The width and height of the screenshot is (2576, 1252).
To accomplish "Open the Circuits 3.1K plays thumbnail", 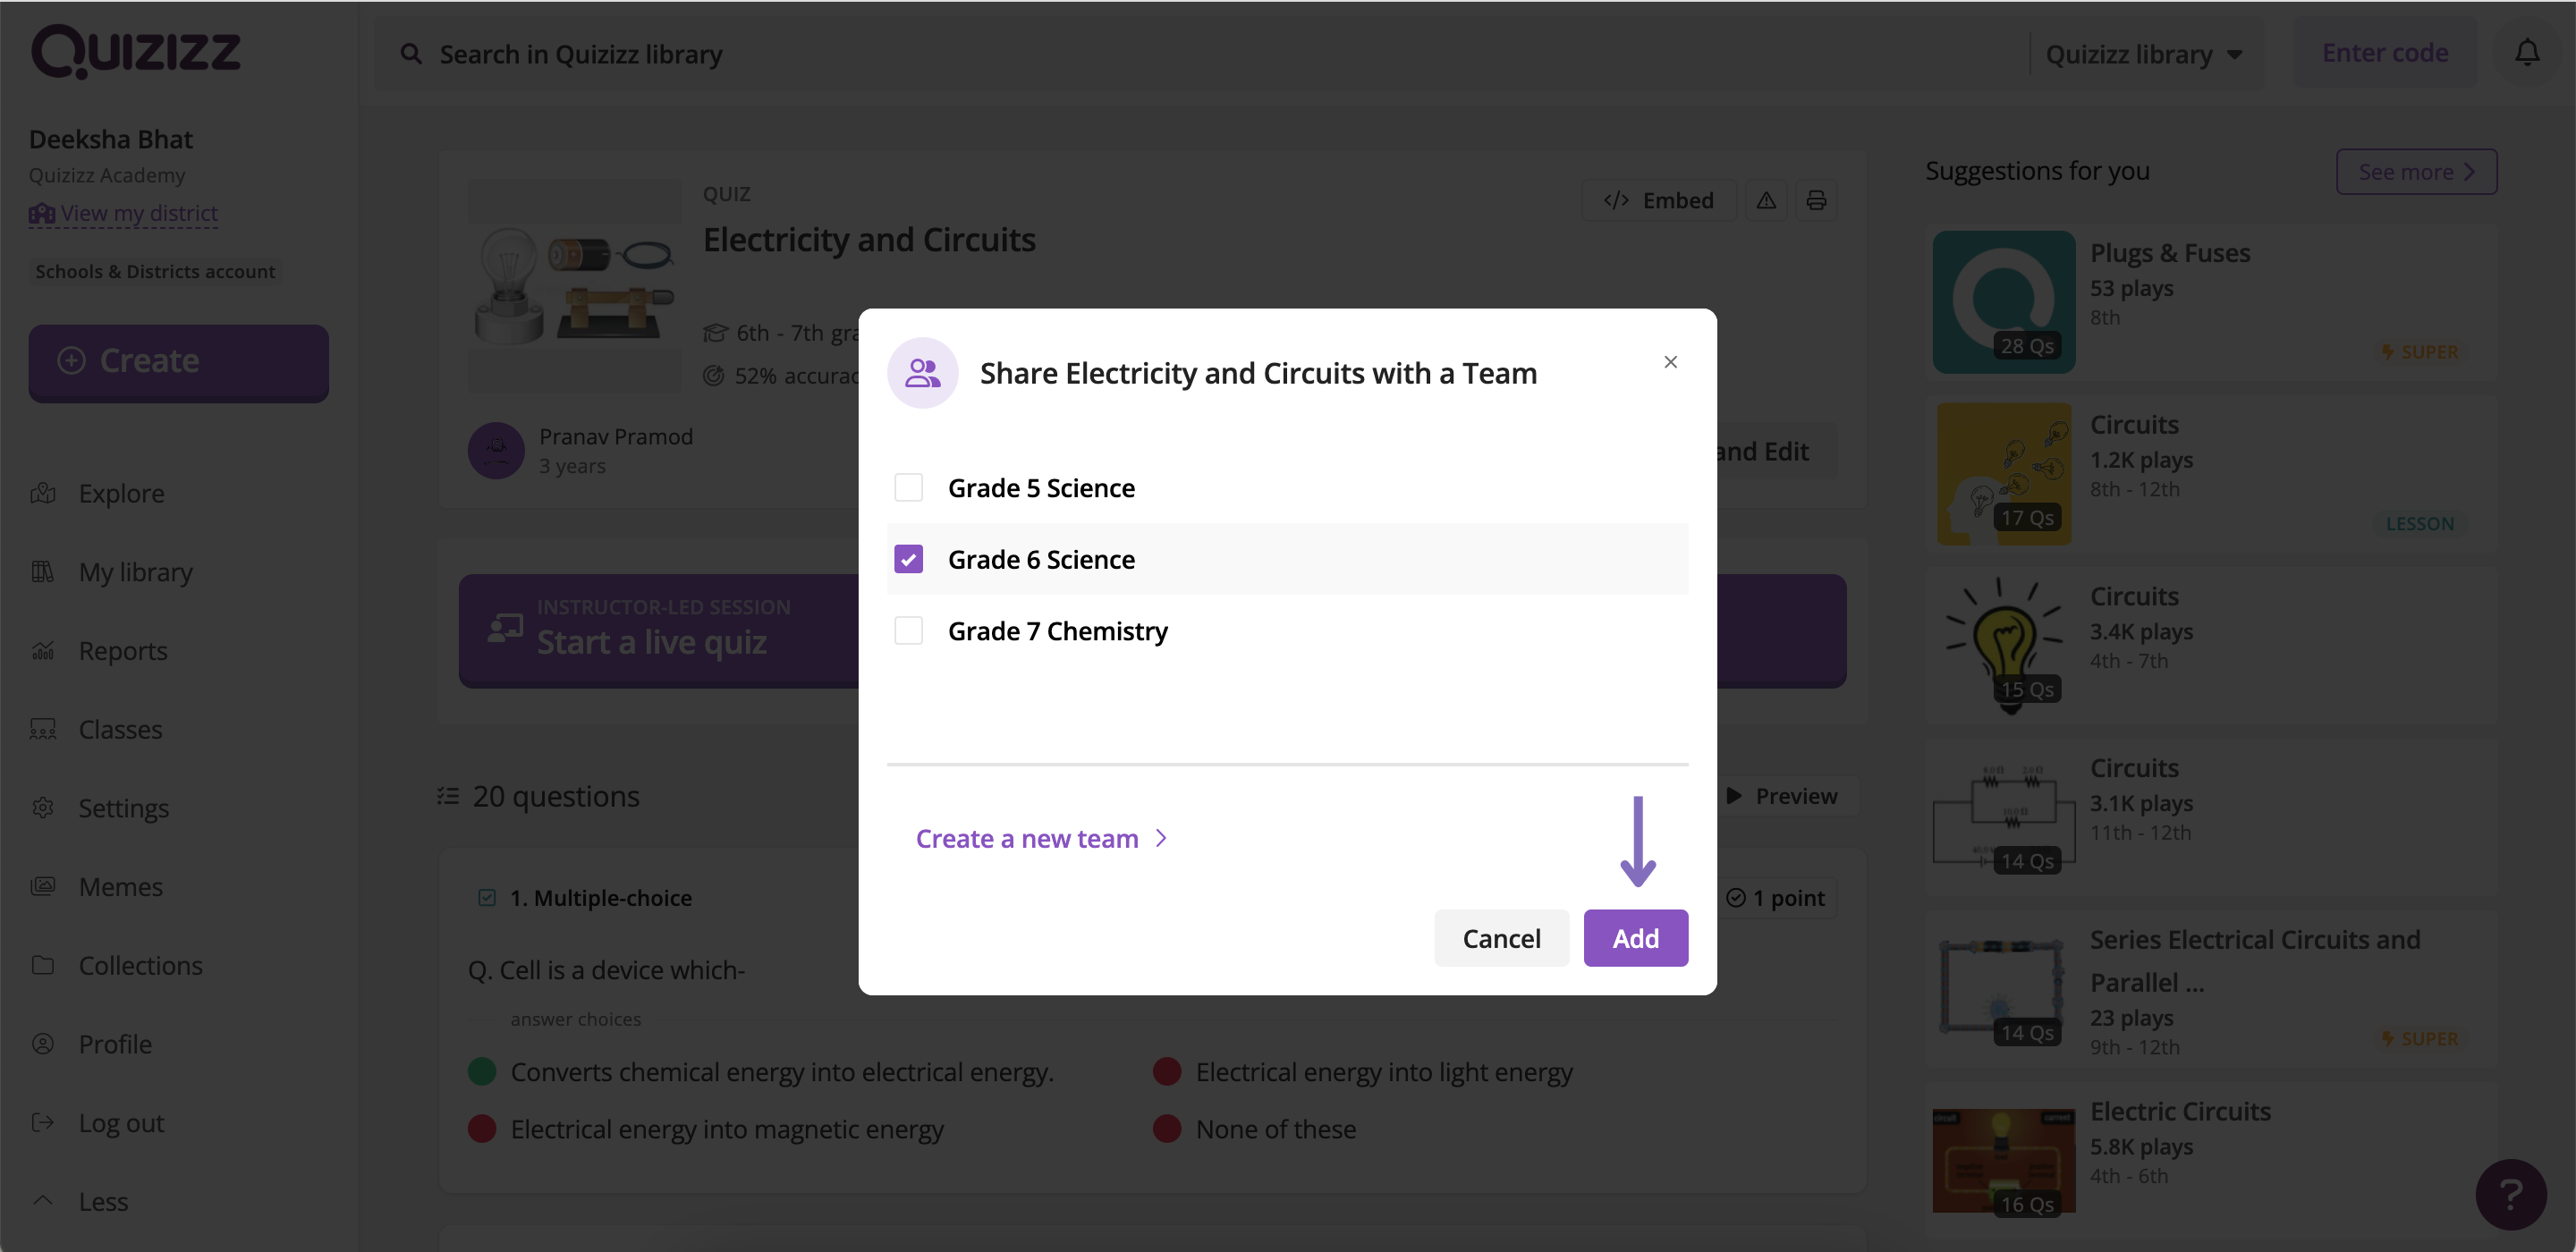I will tap(2004, 817).
